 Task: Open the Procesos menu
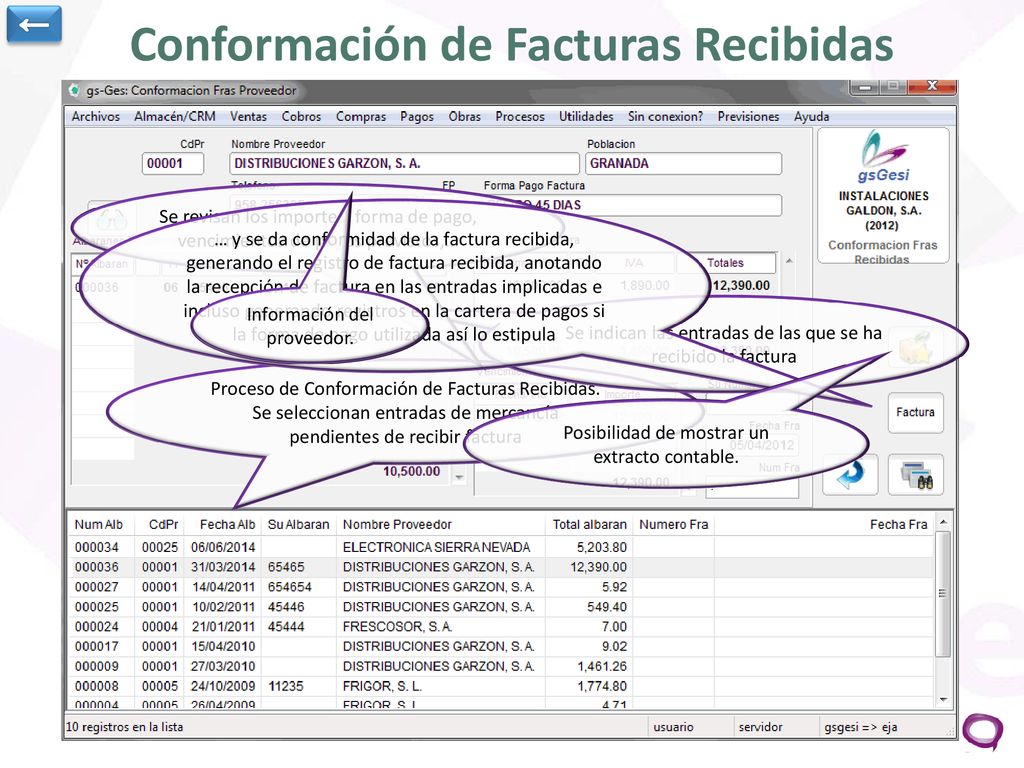pyautogui.click(x=520, y=116)
